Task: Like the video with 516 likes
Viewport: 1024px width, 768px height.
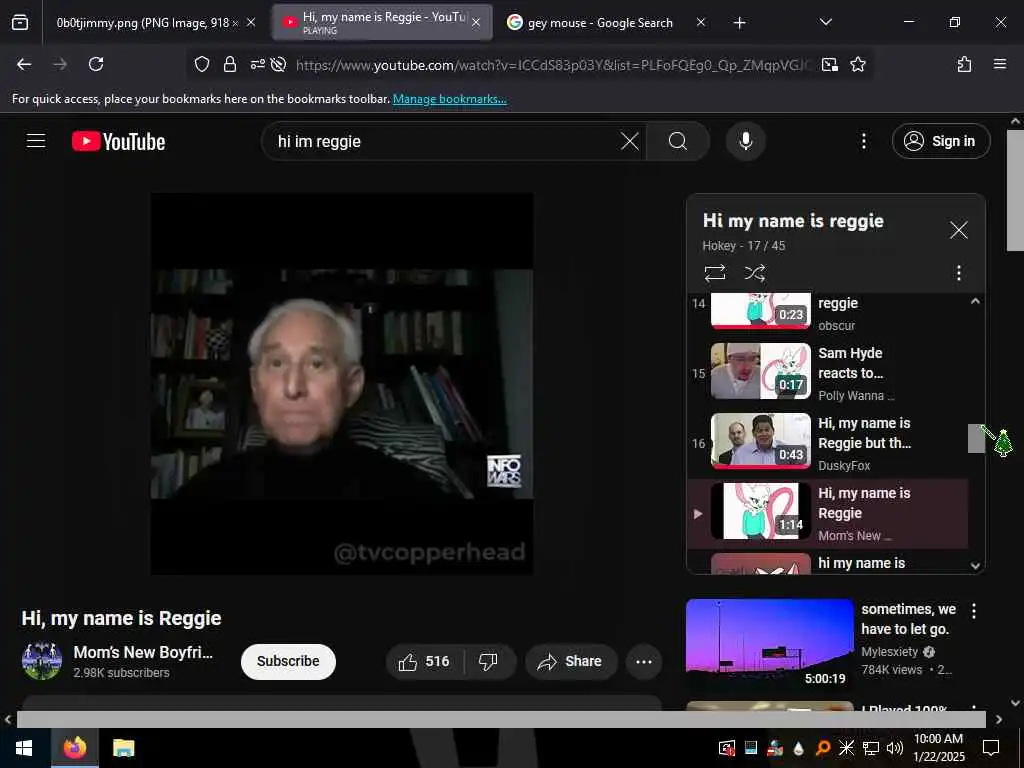Action: point(424,662)
